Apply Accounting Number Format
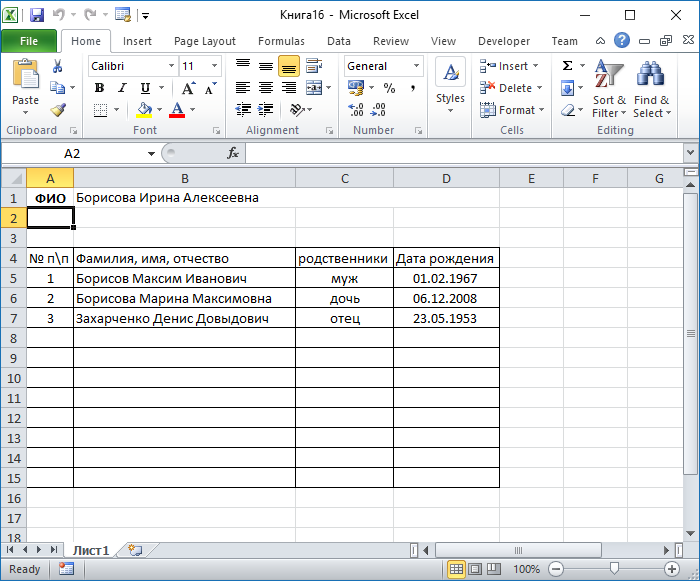 pos(356,88)
